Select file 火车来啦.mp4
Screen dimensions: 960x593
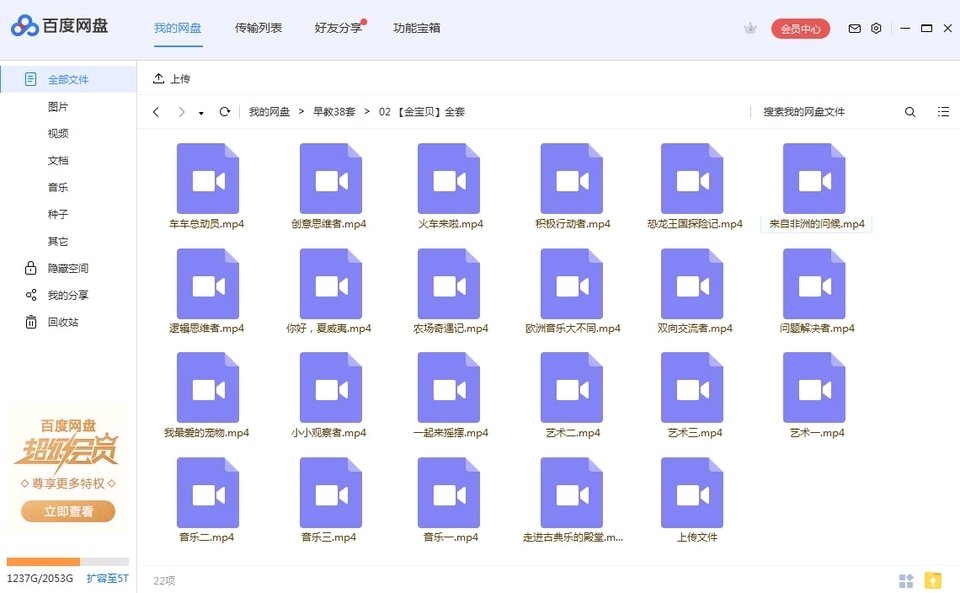(451, 187)
